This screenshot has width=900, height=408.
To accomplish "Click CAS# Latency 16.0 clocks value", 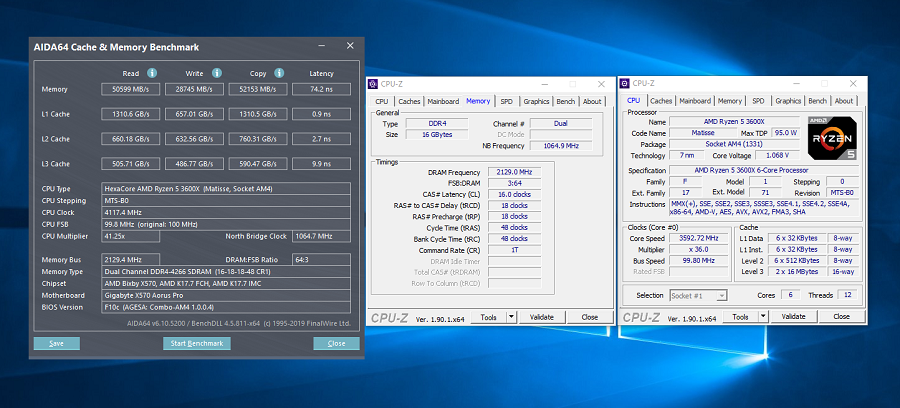I will [514, 195].
